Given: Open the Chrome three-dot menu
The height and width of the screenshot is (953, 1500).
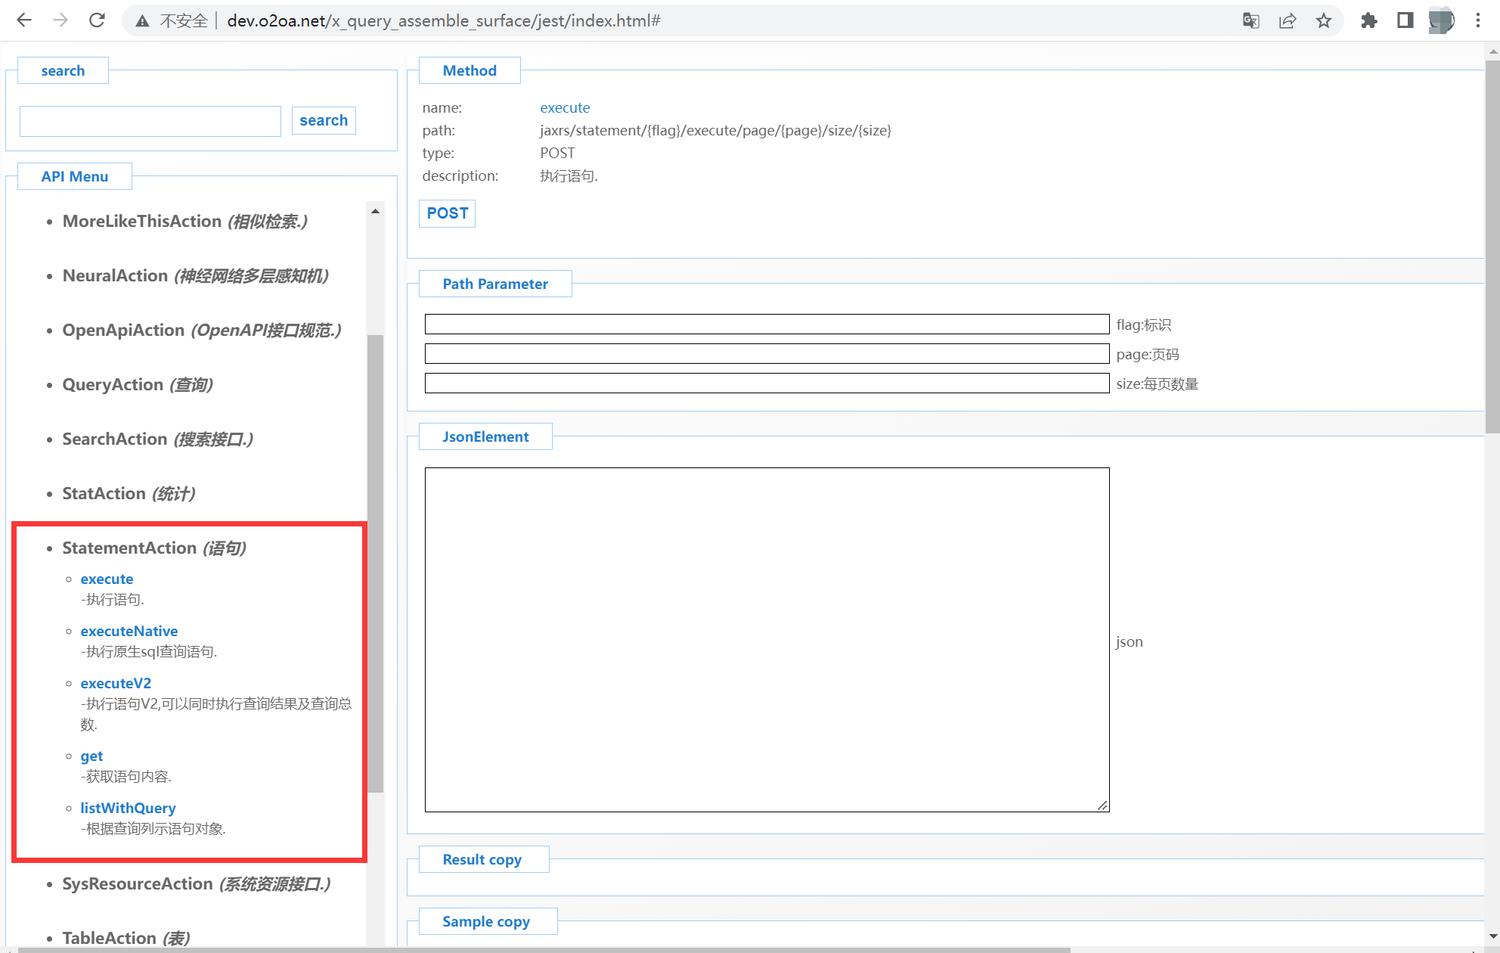Looking at the screenshot, I should pyautogui.click(x=1477, y=20).
